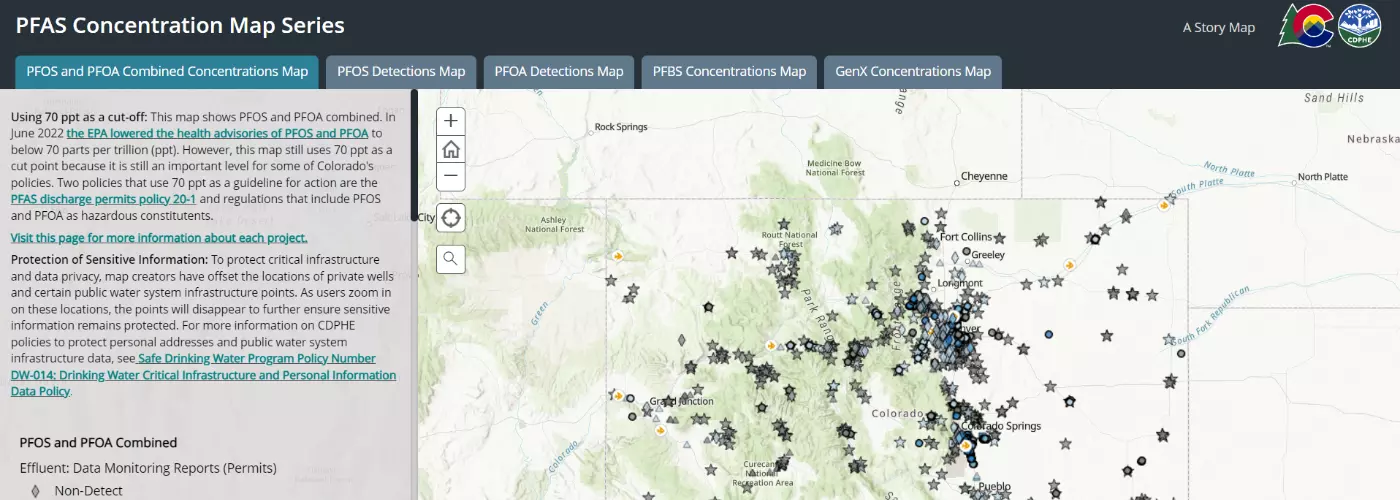The width and height of the screenshot is (1400, 500).
Task: Switch to PFOA Detections Map tab
Action: click(559, 72)
